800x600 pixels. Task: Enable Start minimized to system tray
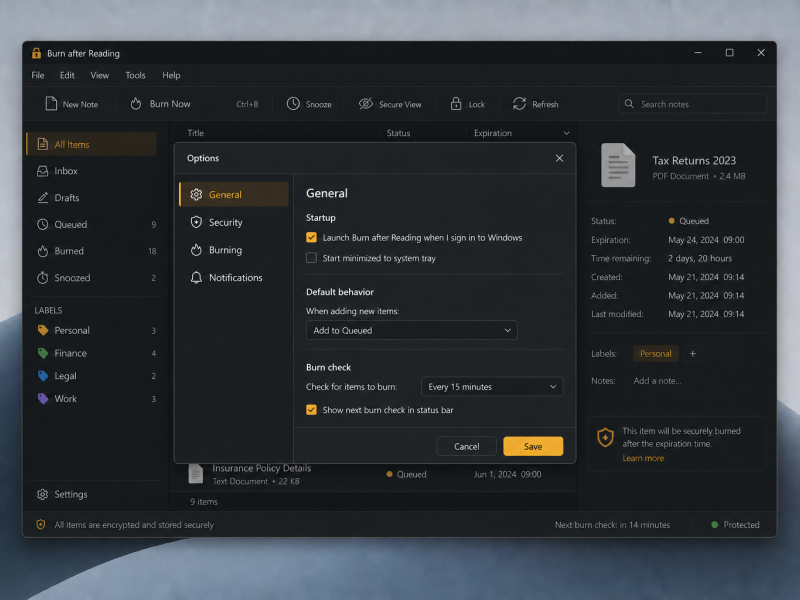click(x=311, y=258)
